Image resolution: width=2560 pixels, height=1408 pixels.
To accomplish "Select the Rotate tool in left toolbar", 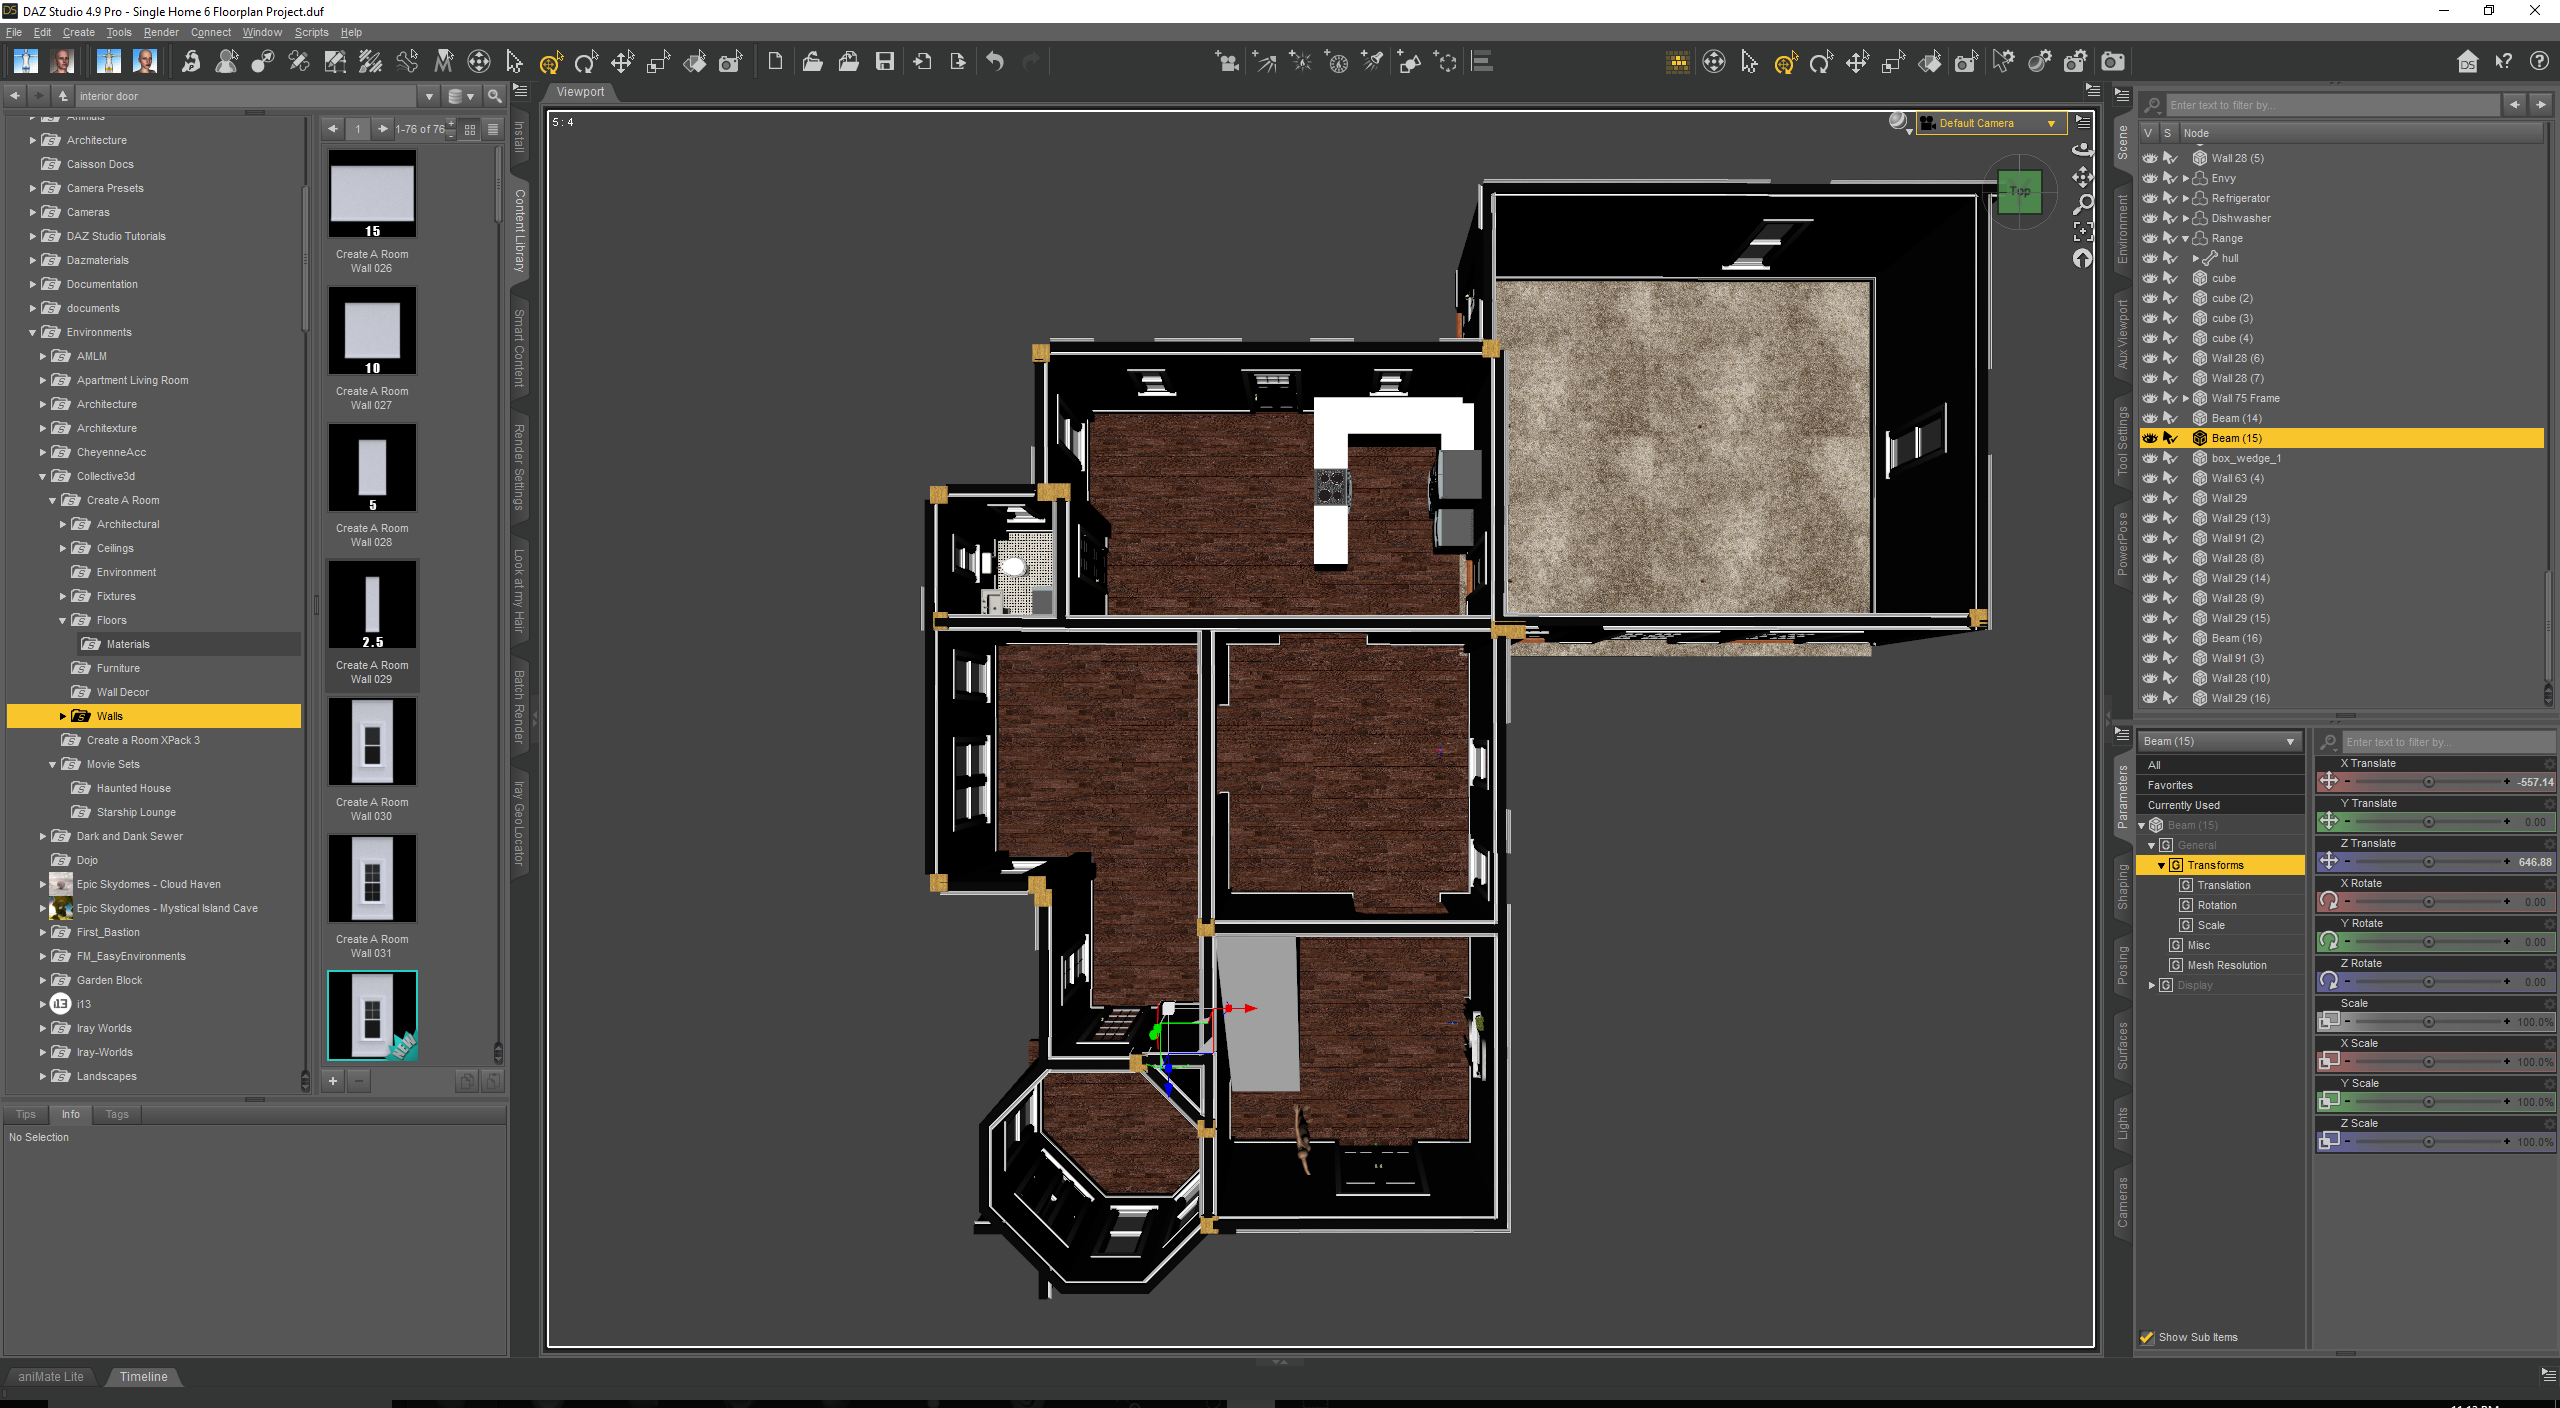I will click(586, 62).
